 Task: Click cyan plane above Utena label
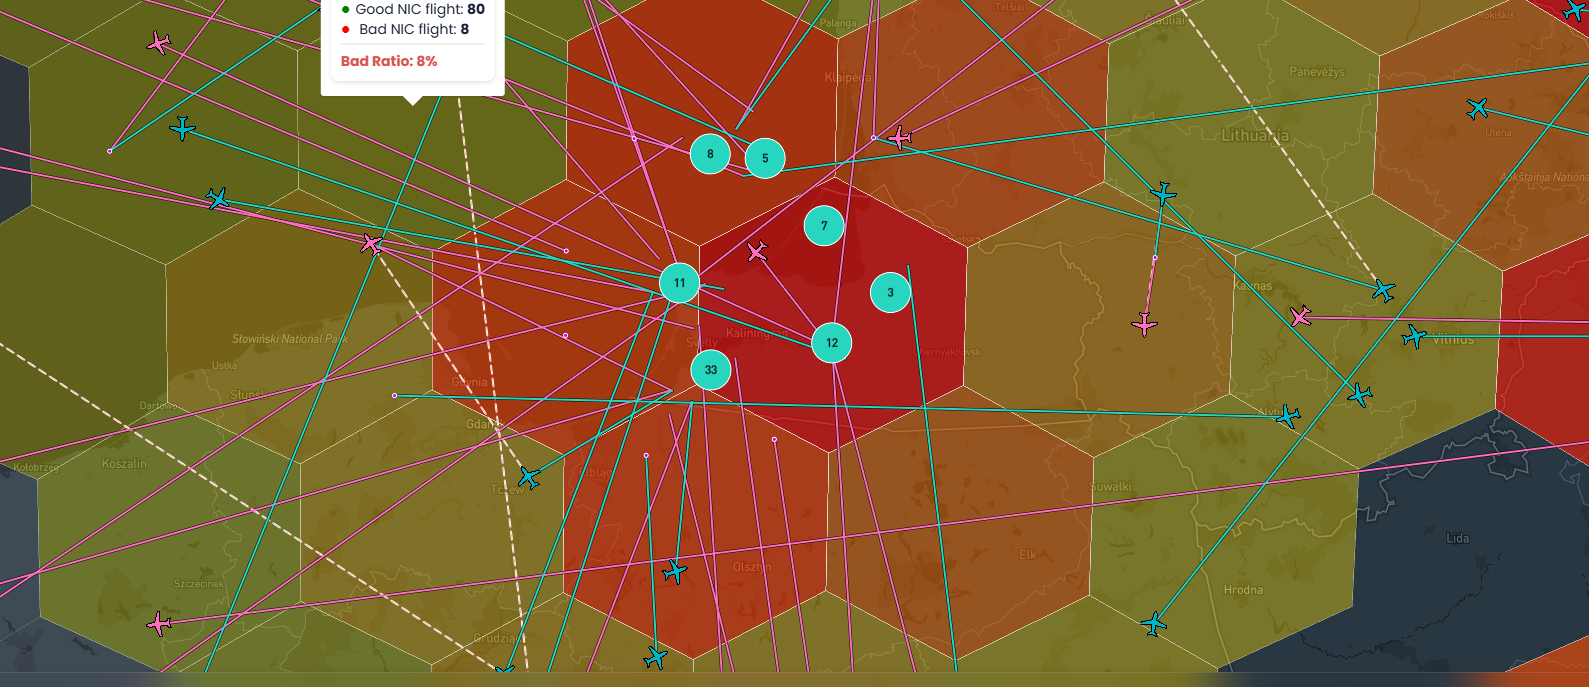[x=1477, y=108]
